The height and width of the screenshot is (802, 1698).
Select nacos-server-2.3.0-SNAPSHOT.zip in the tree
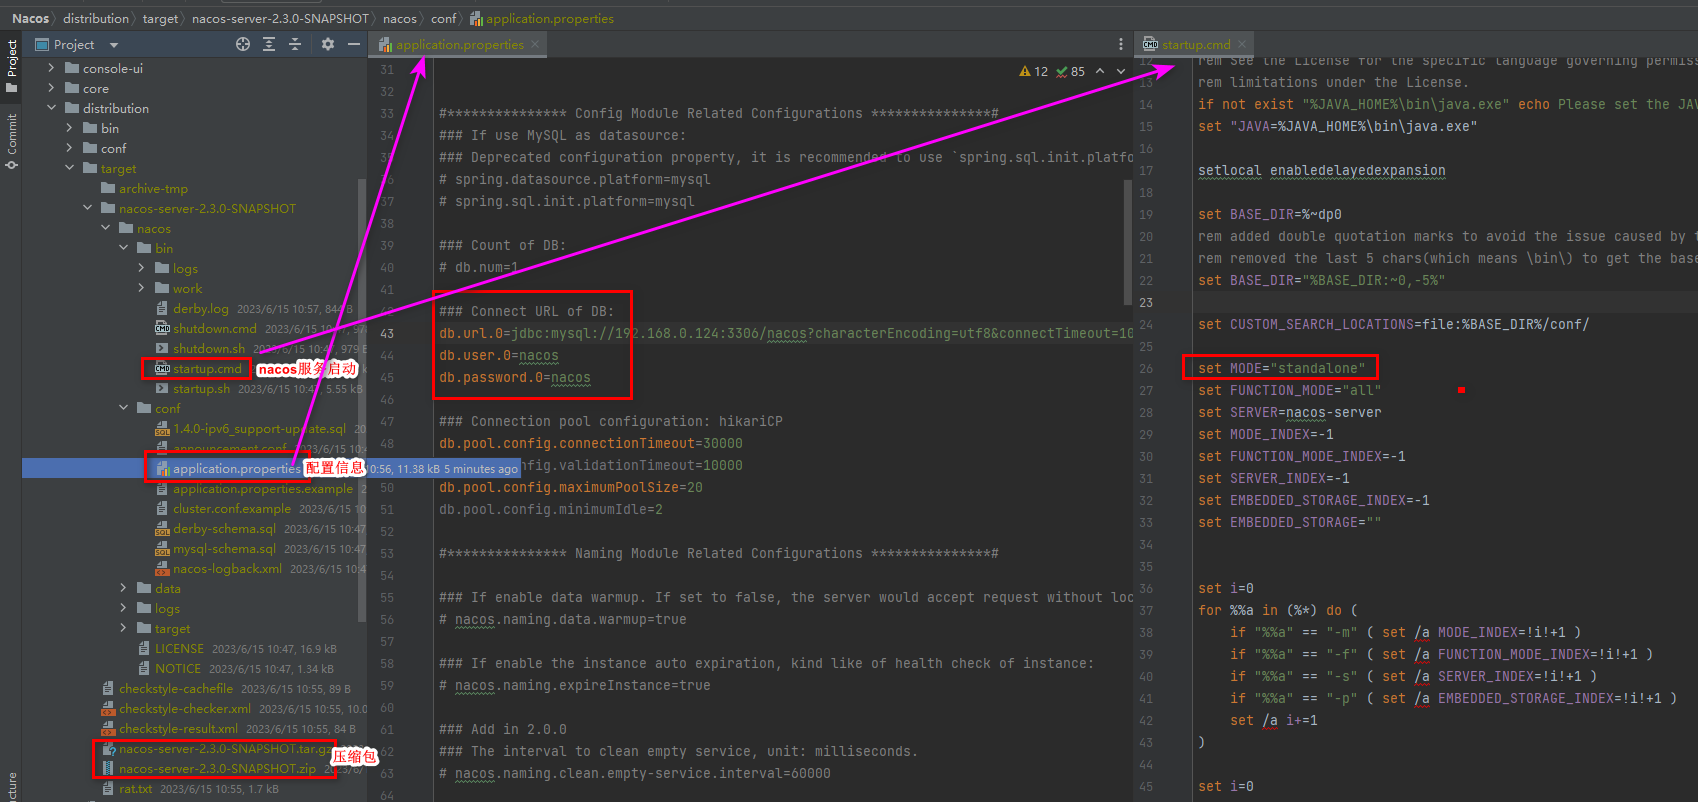(x=217, y=769)
